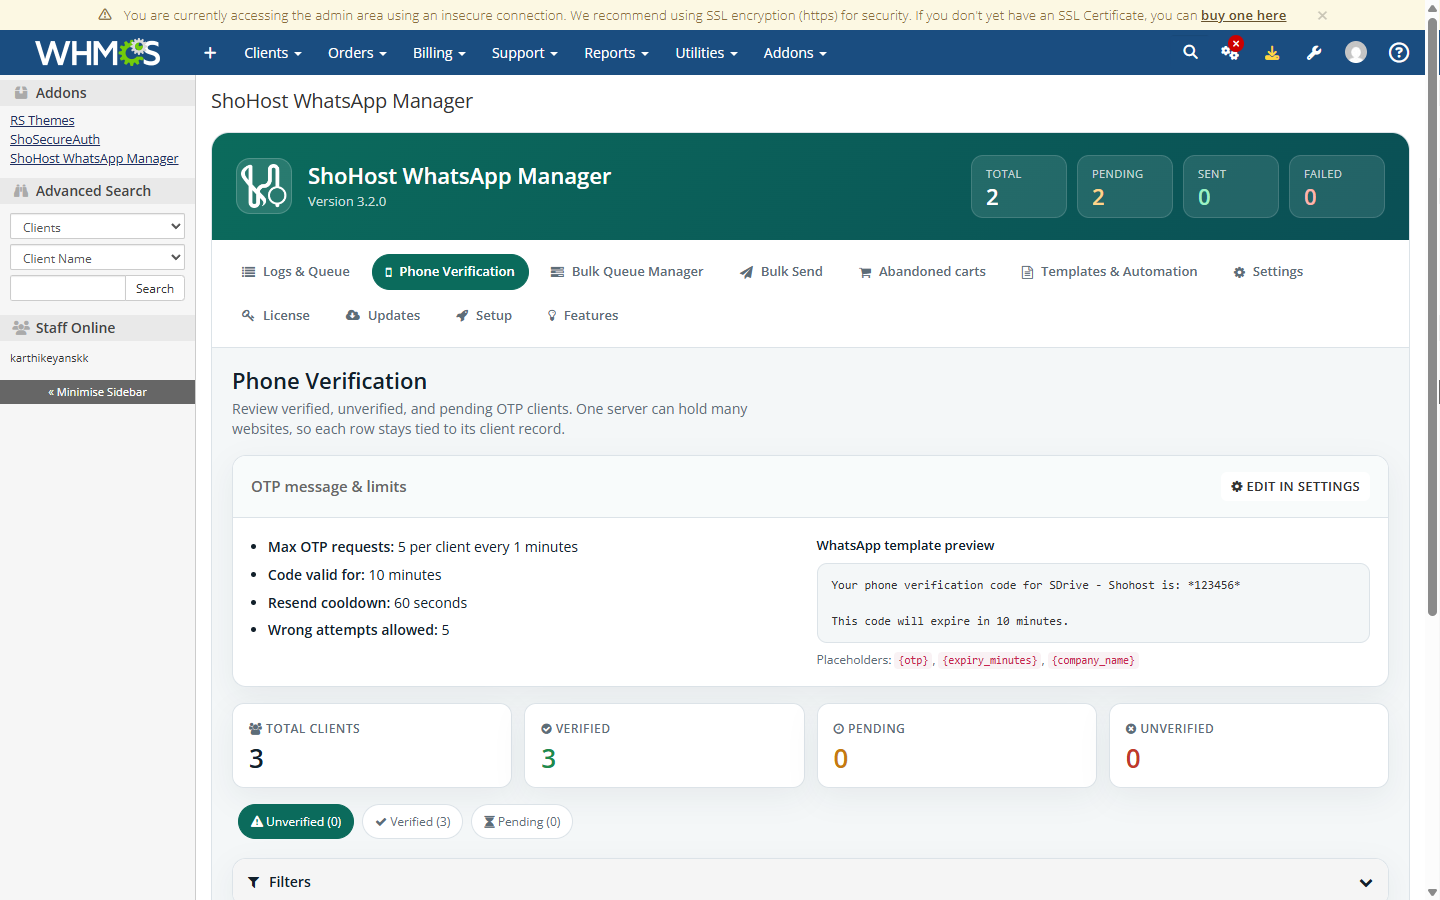Open the ShoSecureAuth addon link
1440x900 pixels.
click(55, 139)
